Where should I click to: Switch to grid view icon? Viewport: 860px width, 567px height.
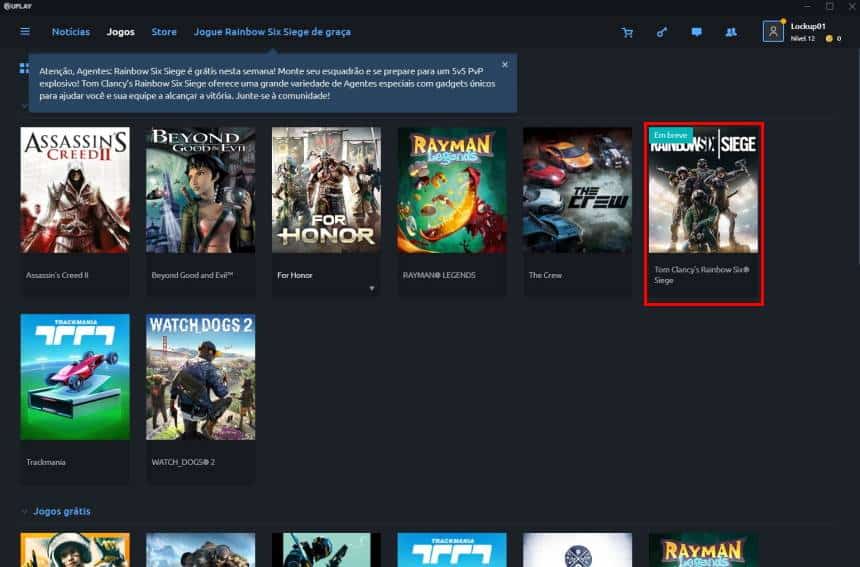24,68
